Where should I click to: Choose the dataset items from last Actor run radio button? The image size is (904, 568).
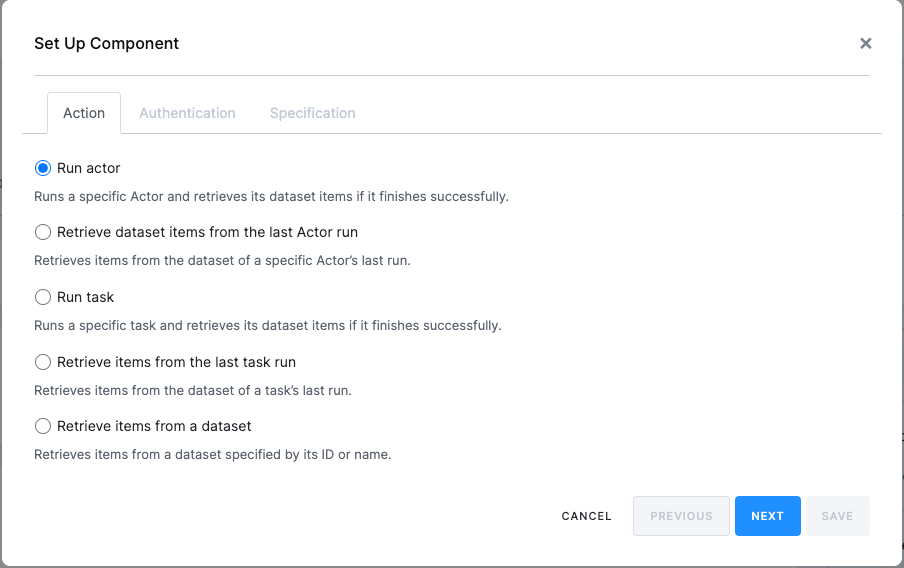tap(43, 232)
